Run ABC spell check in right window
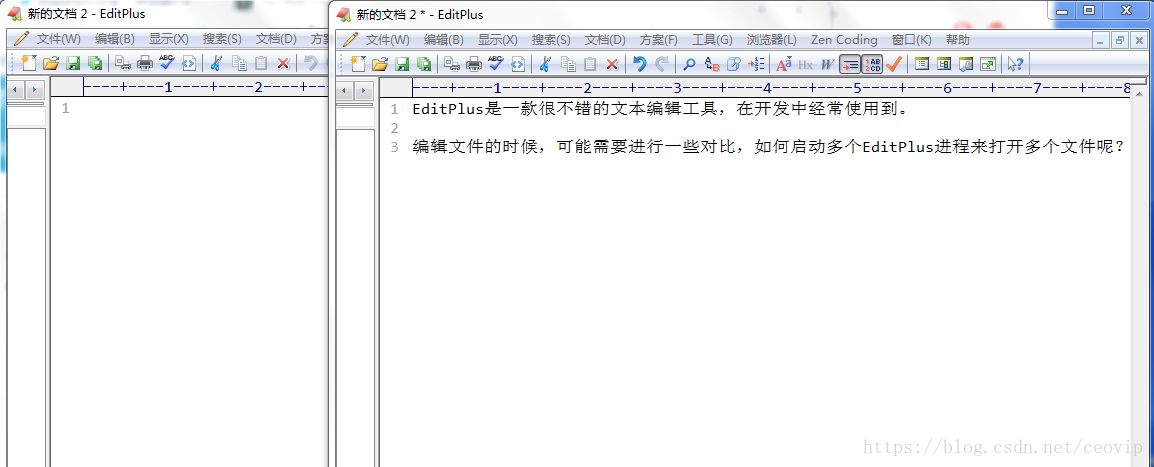1154x467 pixels. (x=495, y=63)
